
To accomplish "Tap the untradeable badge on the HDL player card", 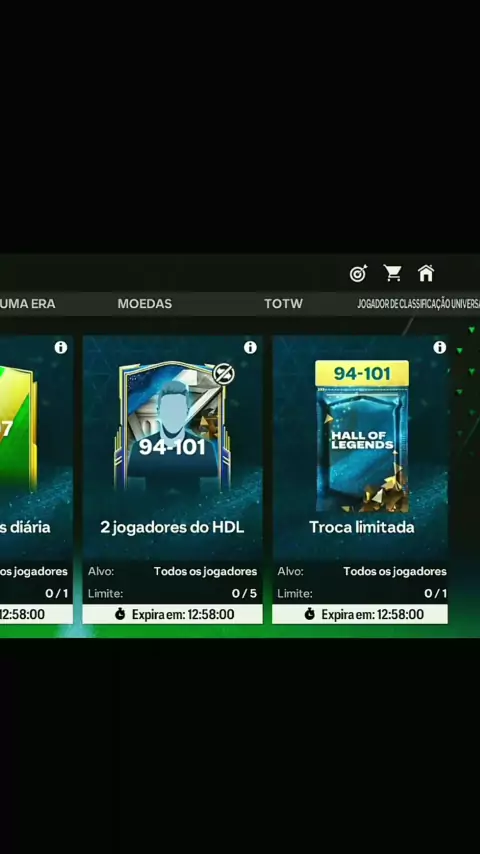I will pos(223,374).
